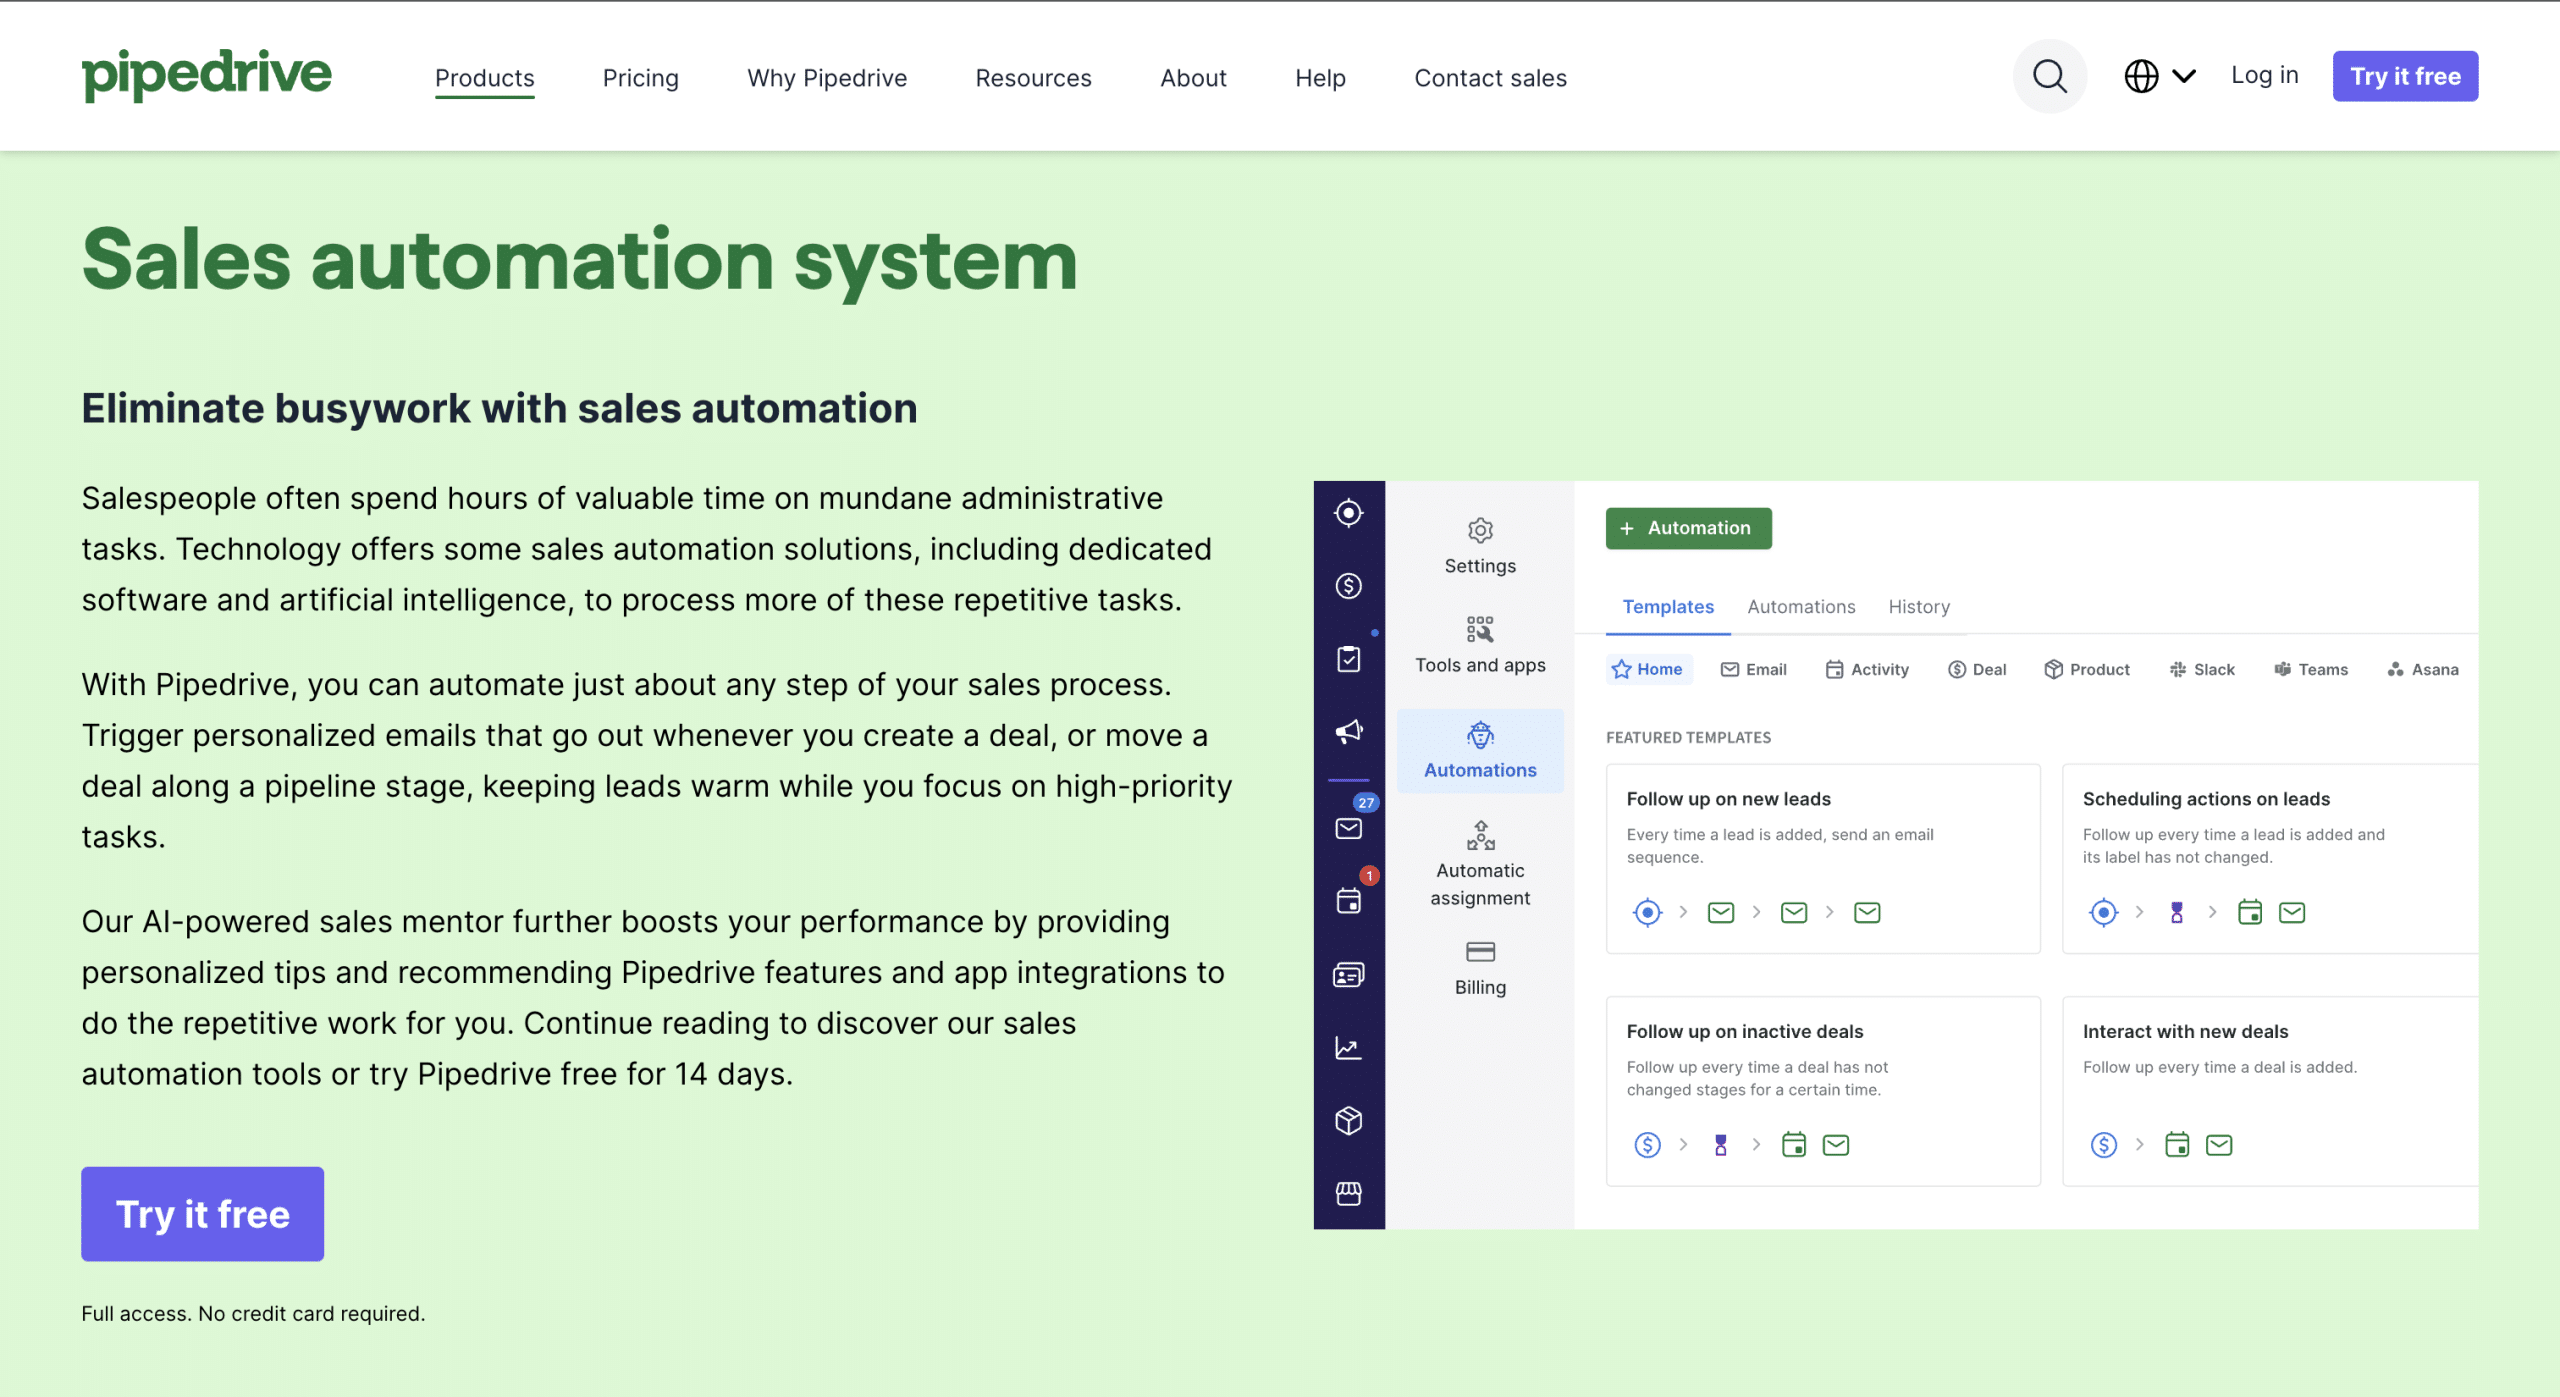Click the Pipedrive logo
Viewport: 2560px width, 1397px height.
coord(206,75)
